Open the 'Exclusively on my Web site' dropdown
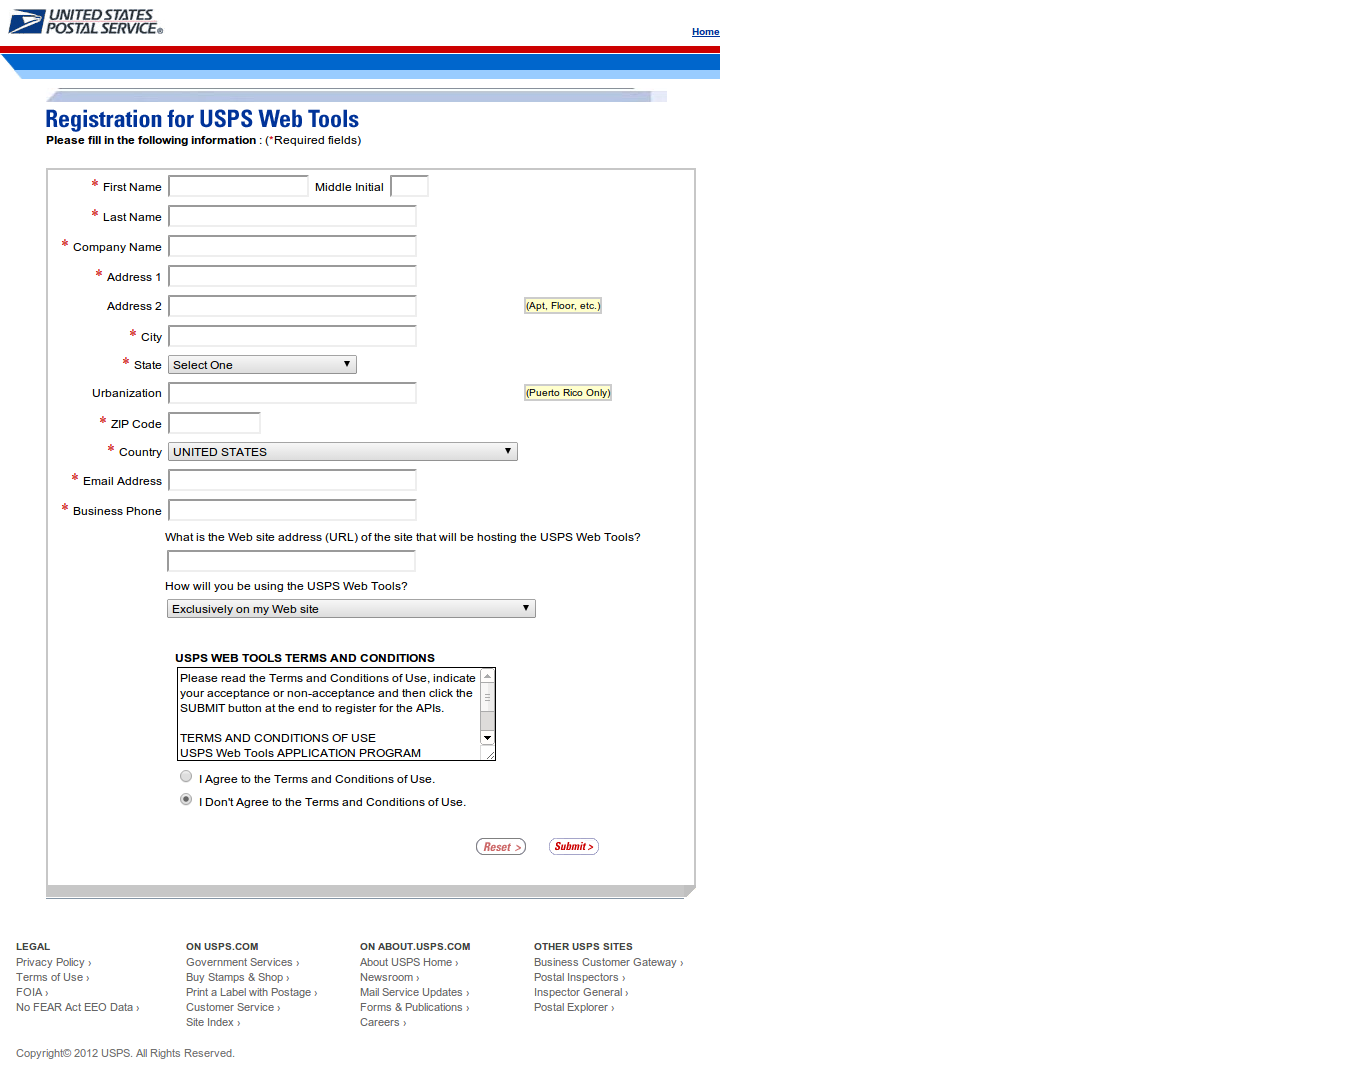The height and width of the screenshot is (1090, 1345). pyautogui.click(x=351, y=609)
